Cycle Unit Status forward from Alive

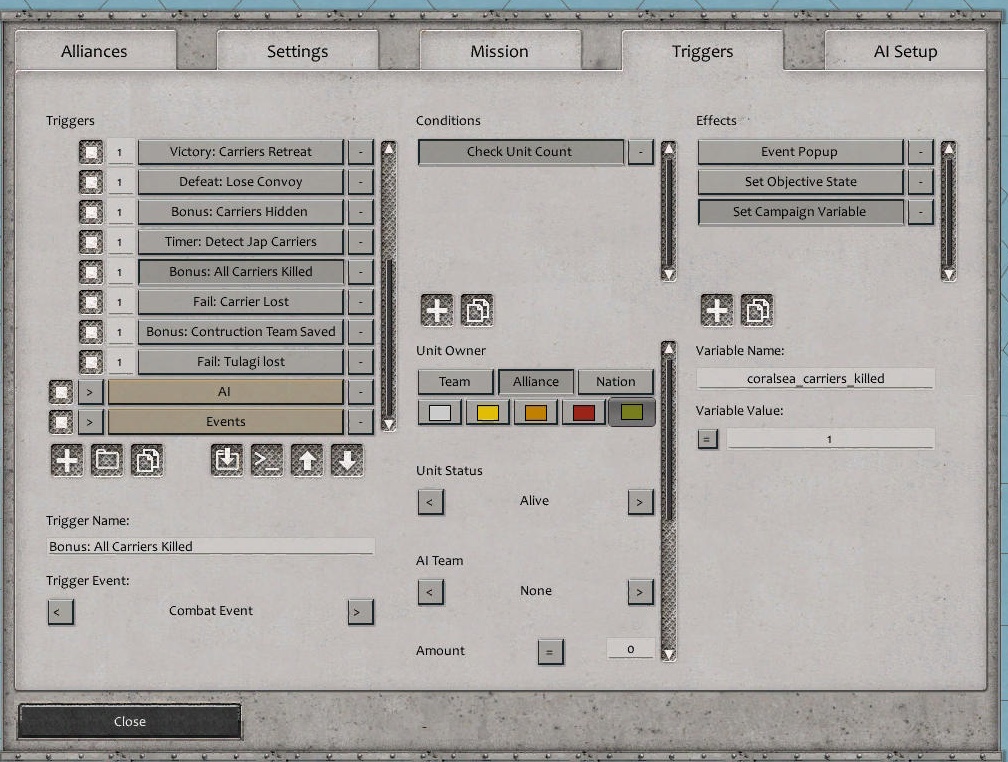pyautogui.click(x=639, y=501)
